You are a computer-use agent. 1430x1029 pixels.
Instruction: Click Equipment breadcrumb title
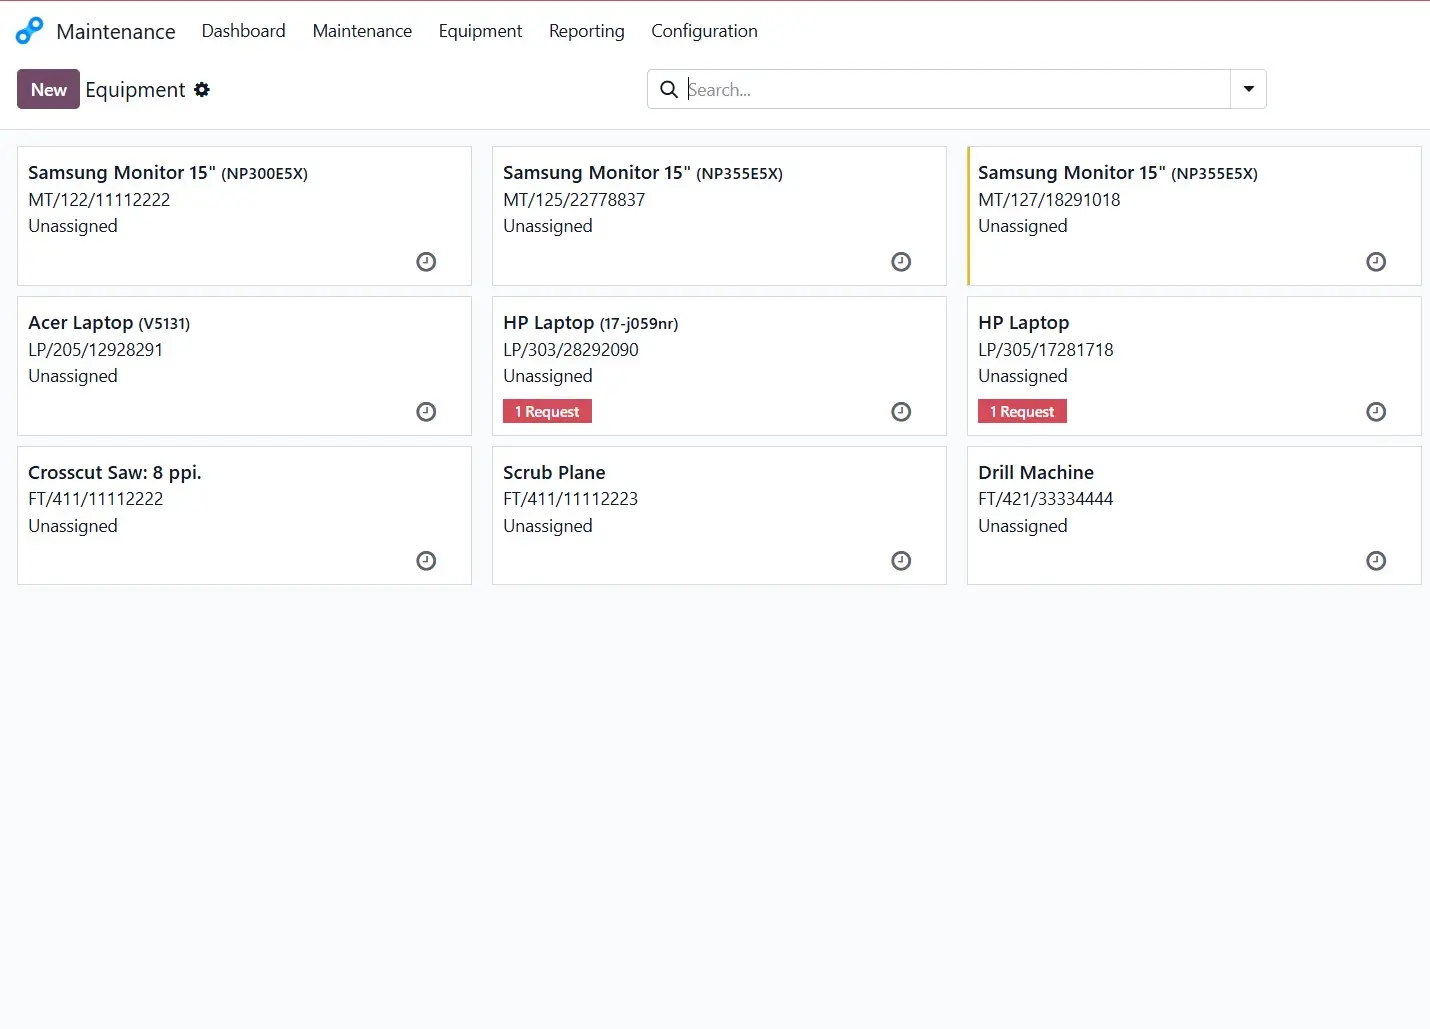click(135, 90)
